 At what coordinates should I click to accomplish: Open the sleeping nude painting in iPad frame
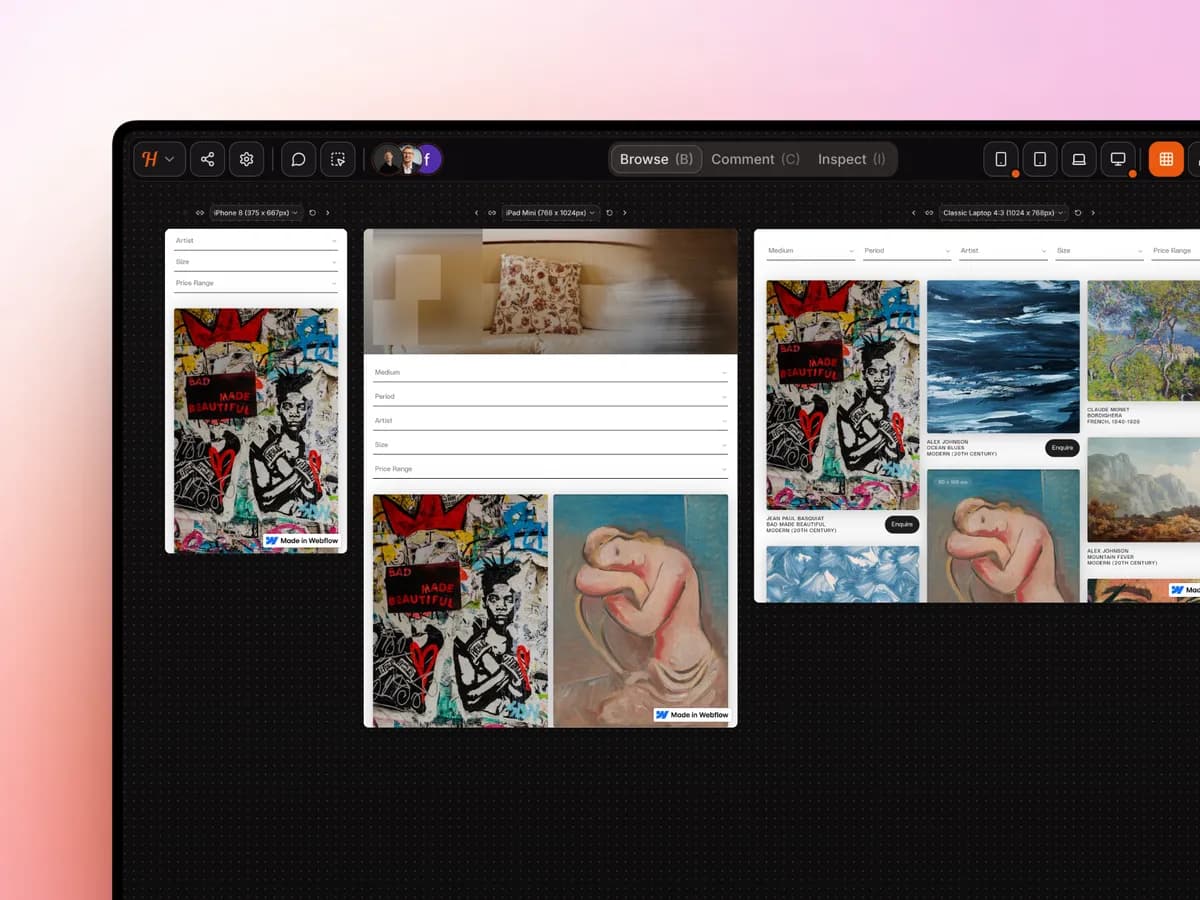[641, 610]
